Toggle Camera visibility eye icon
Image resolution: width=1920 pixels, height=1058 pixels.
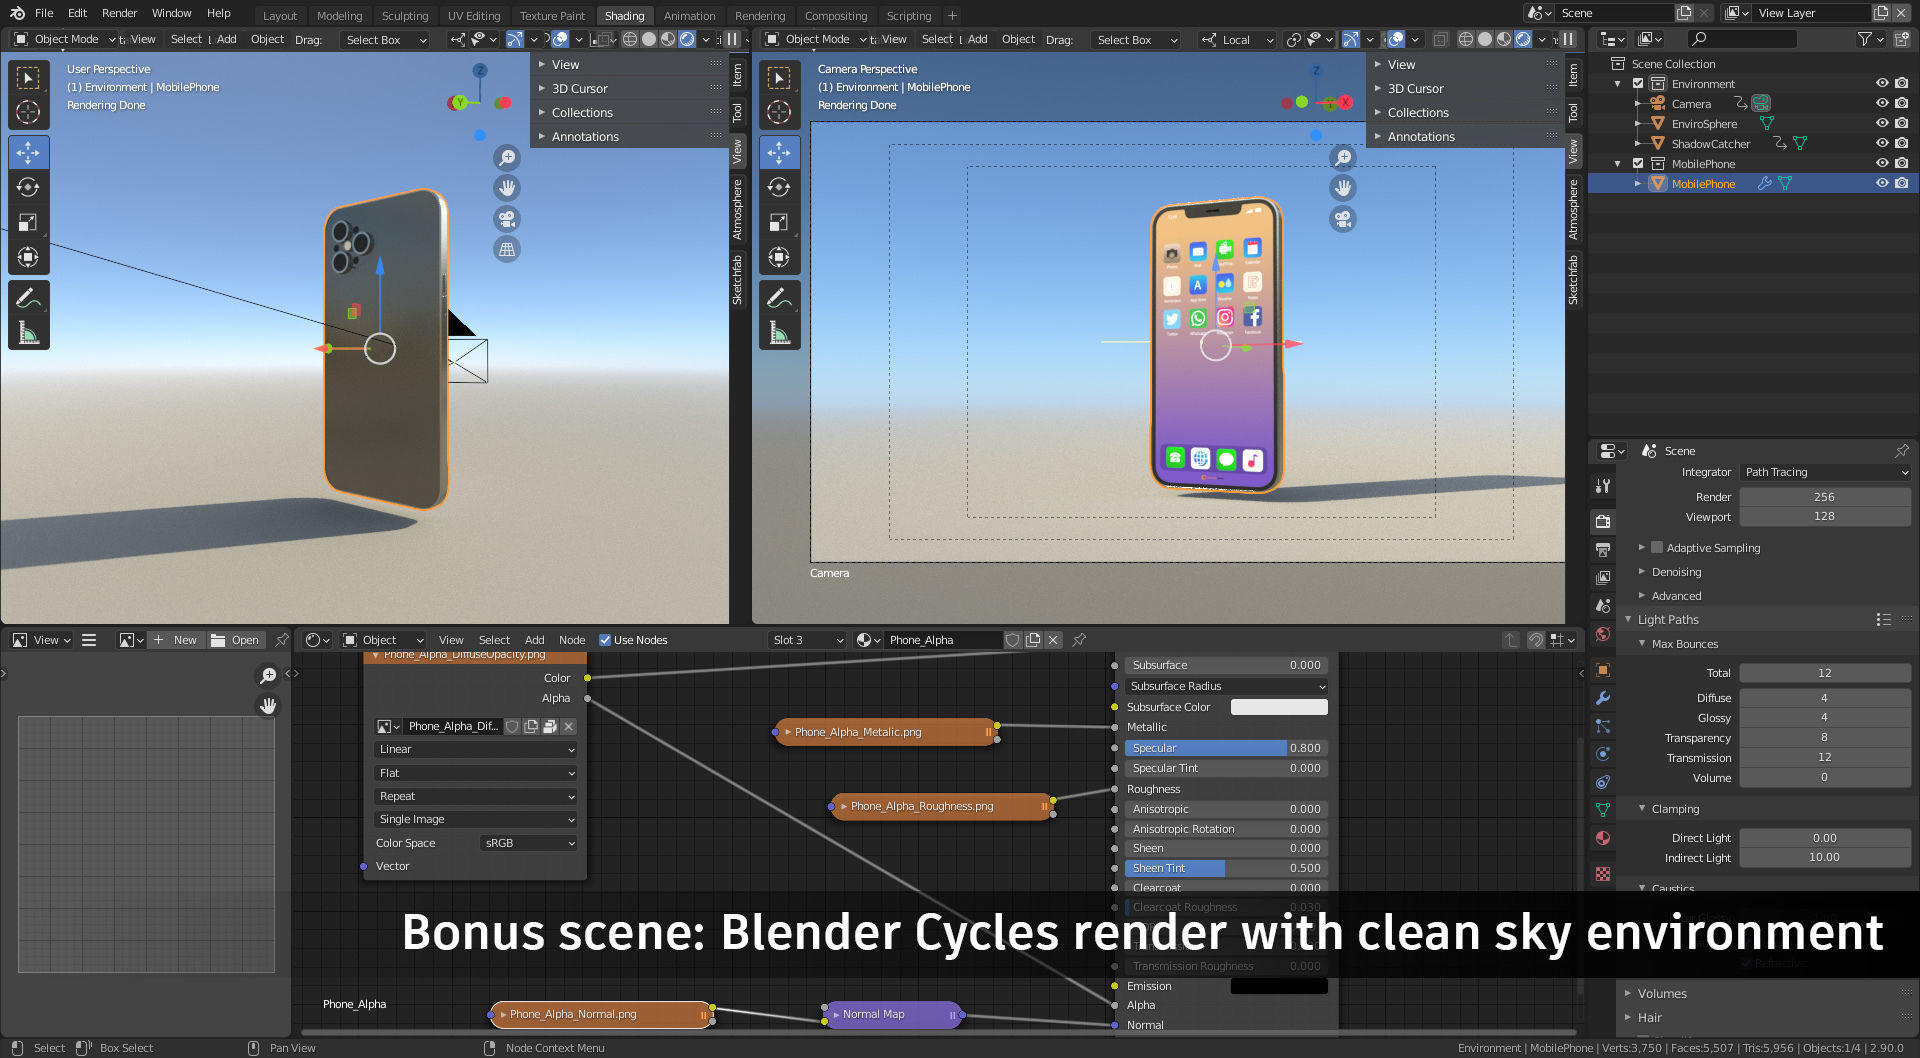point(1882,104)
